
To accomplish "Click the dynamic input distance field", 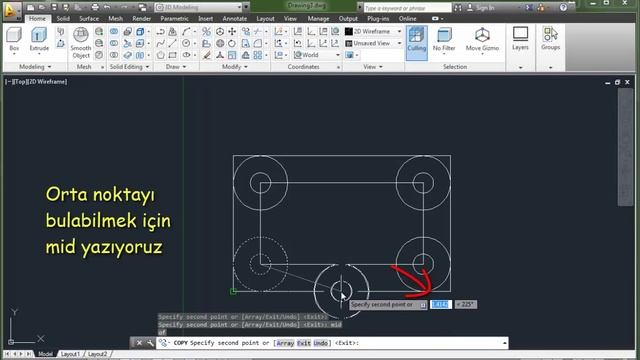I will coord(440,304).
